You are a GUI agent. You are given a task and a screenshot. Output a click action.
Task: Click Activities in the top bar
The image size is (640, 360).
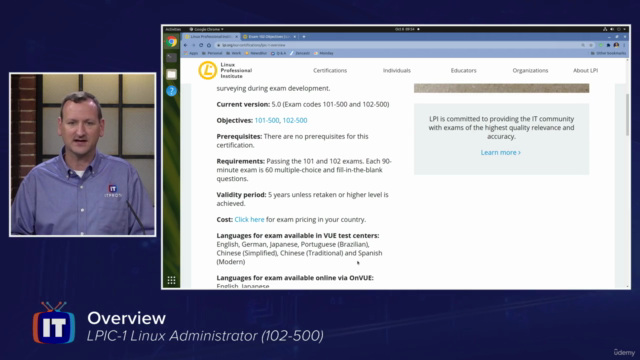pos(173,29)
